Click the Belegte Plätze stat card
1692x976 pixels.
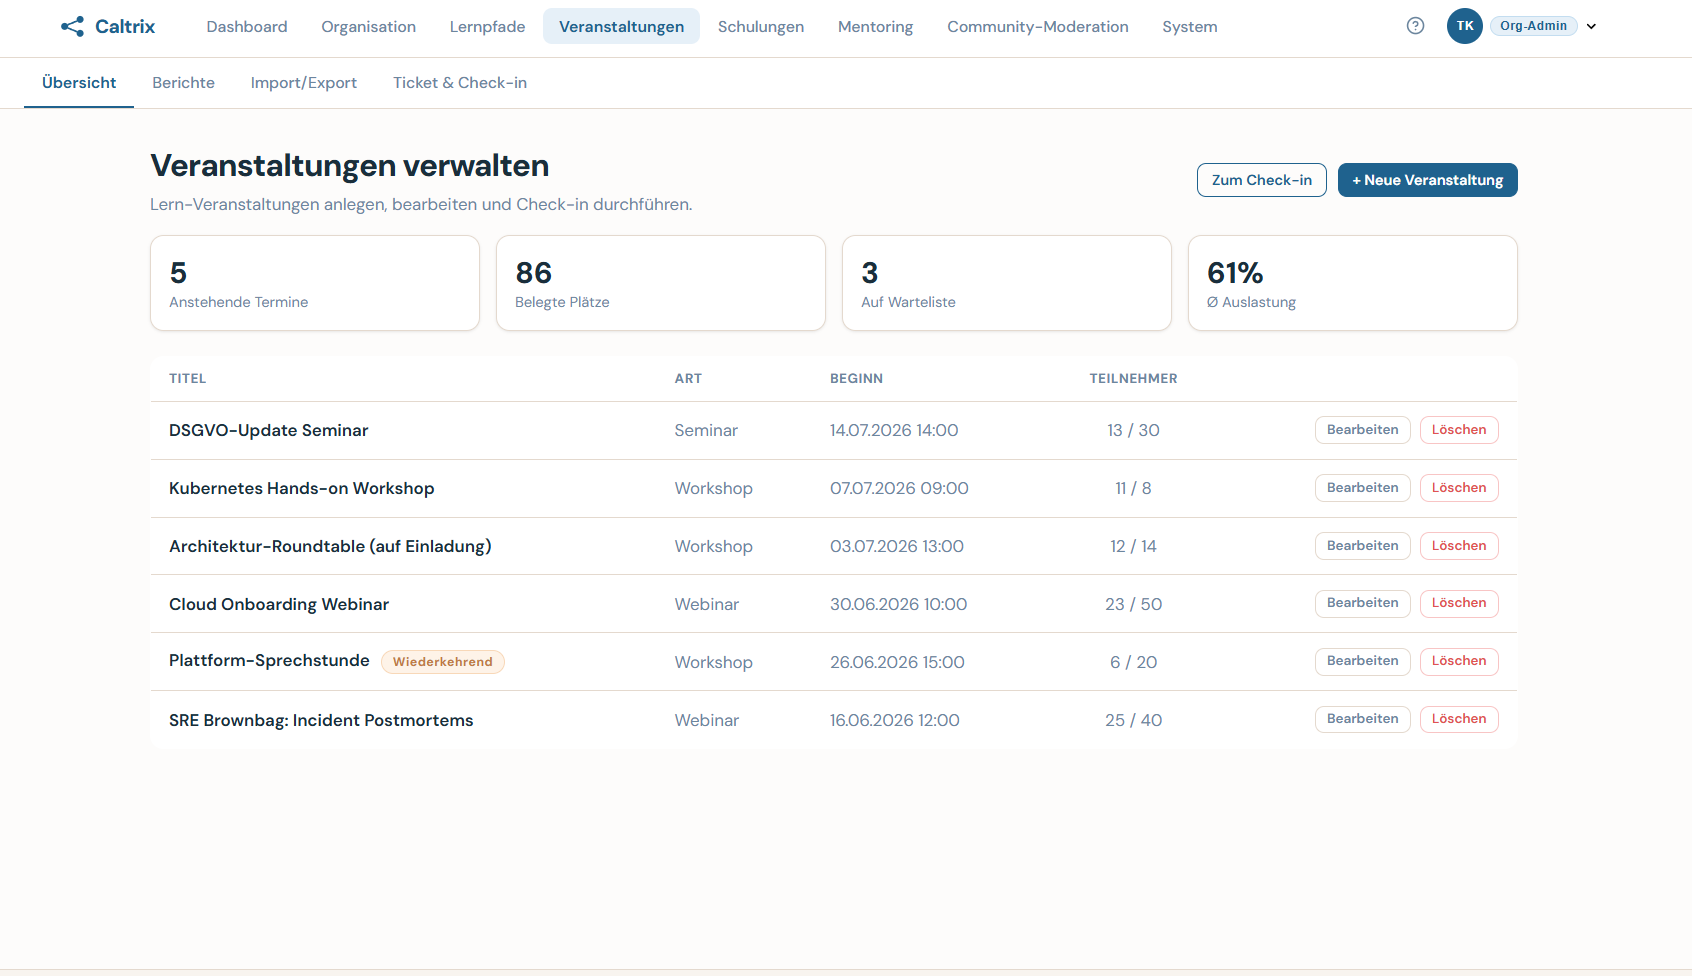click(x=661, y=283)
